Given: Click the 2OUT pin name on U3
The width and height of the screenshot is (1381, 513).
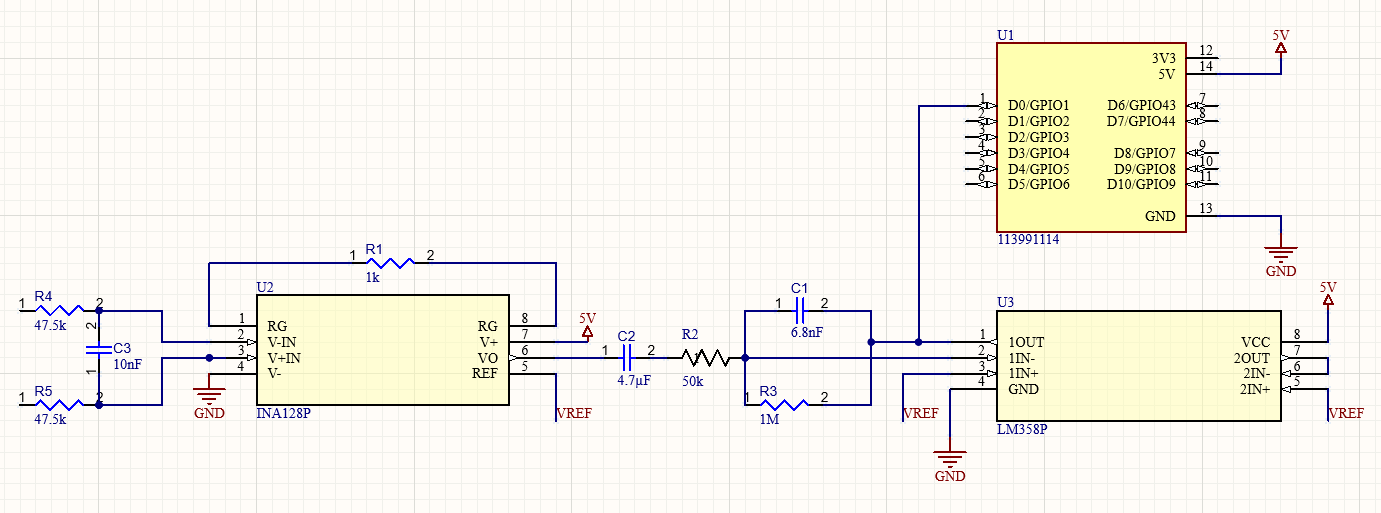Looking at the screenshot, I should 1251,358.
